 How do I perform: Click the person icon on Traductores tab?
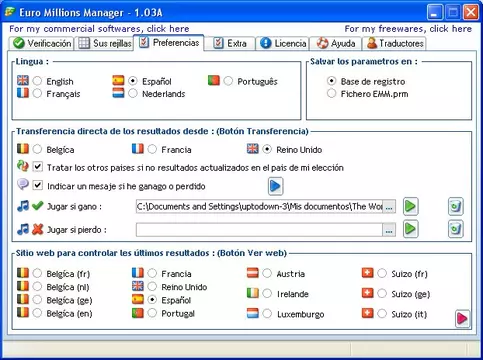pos(372,43)
